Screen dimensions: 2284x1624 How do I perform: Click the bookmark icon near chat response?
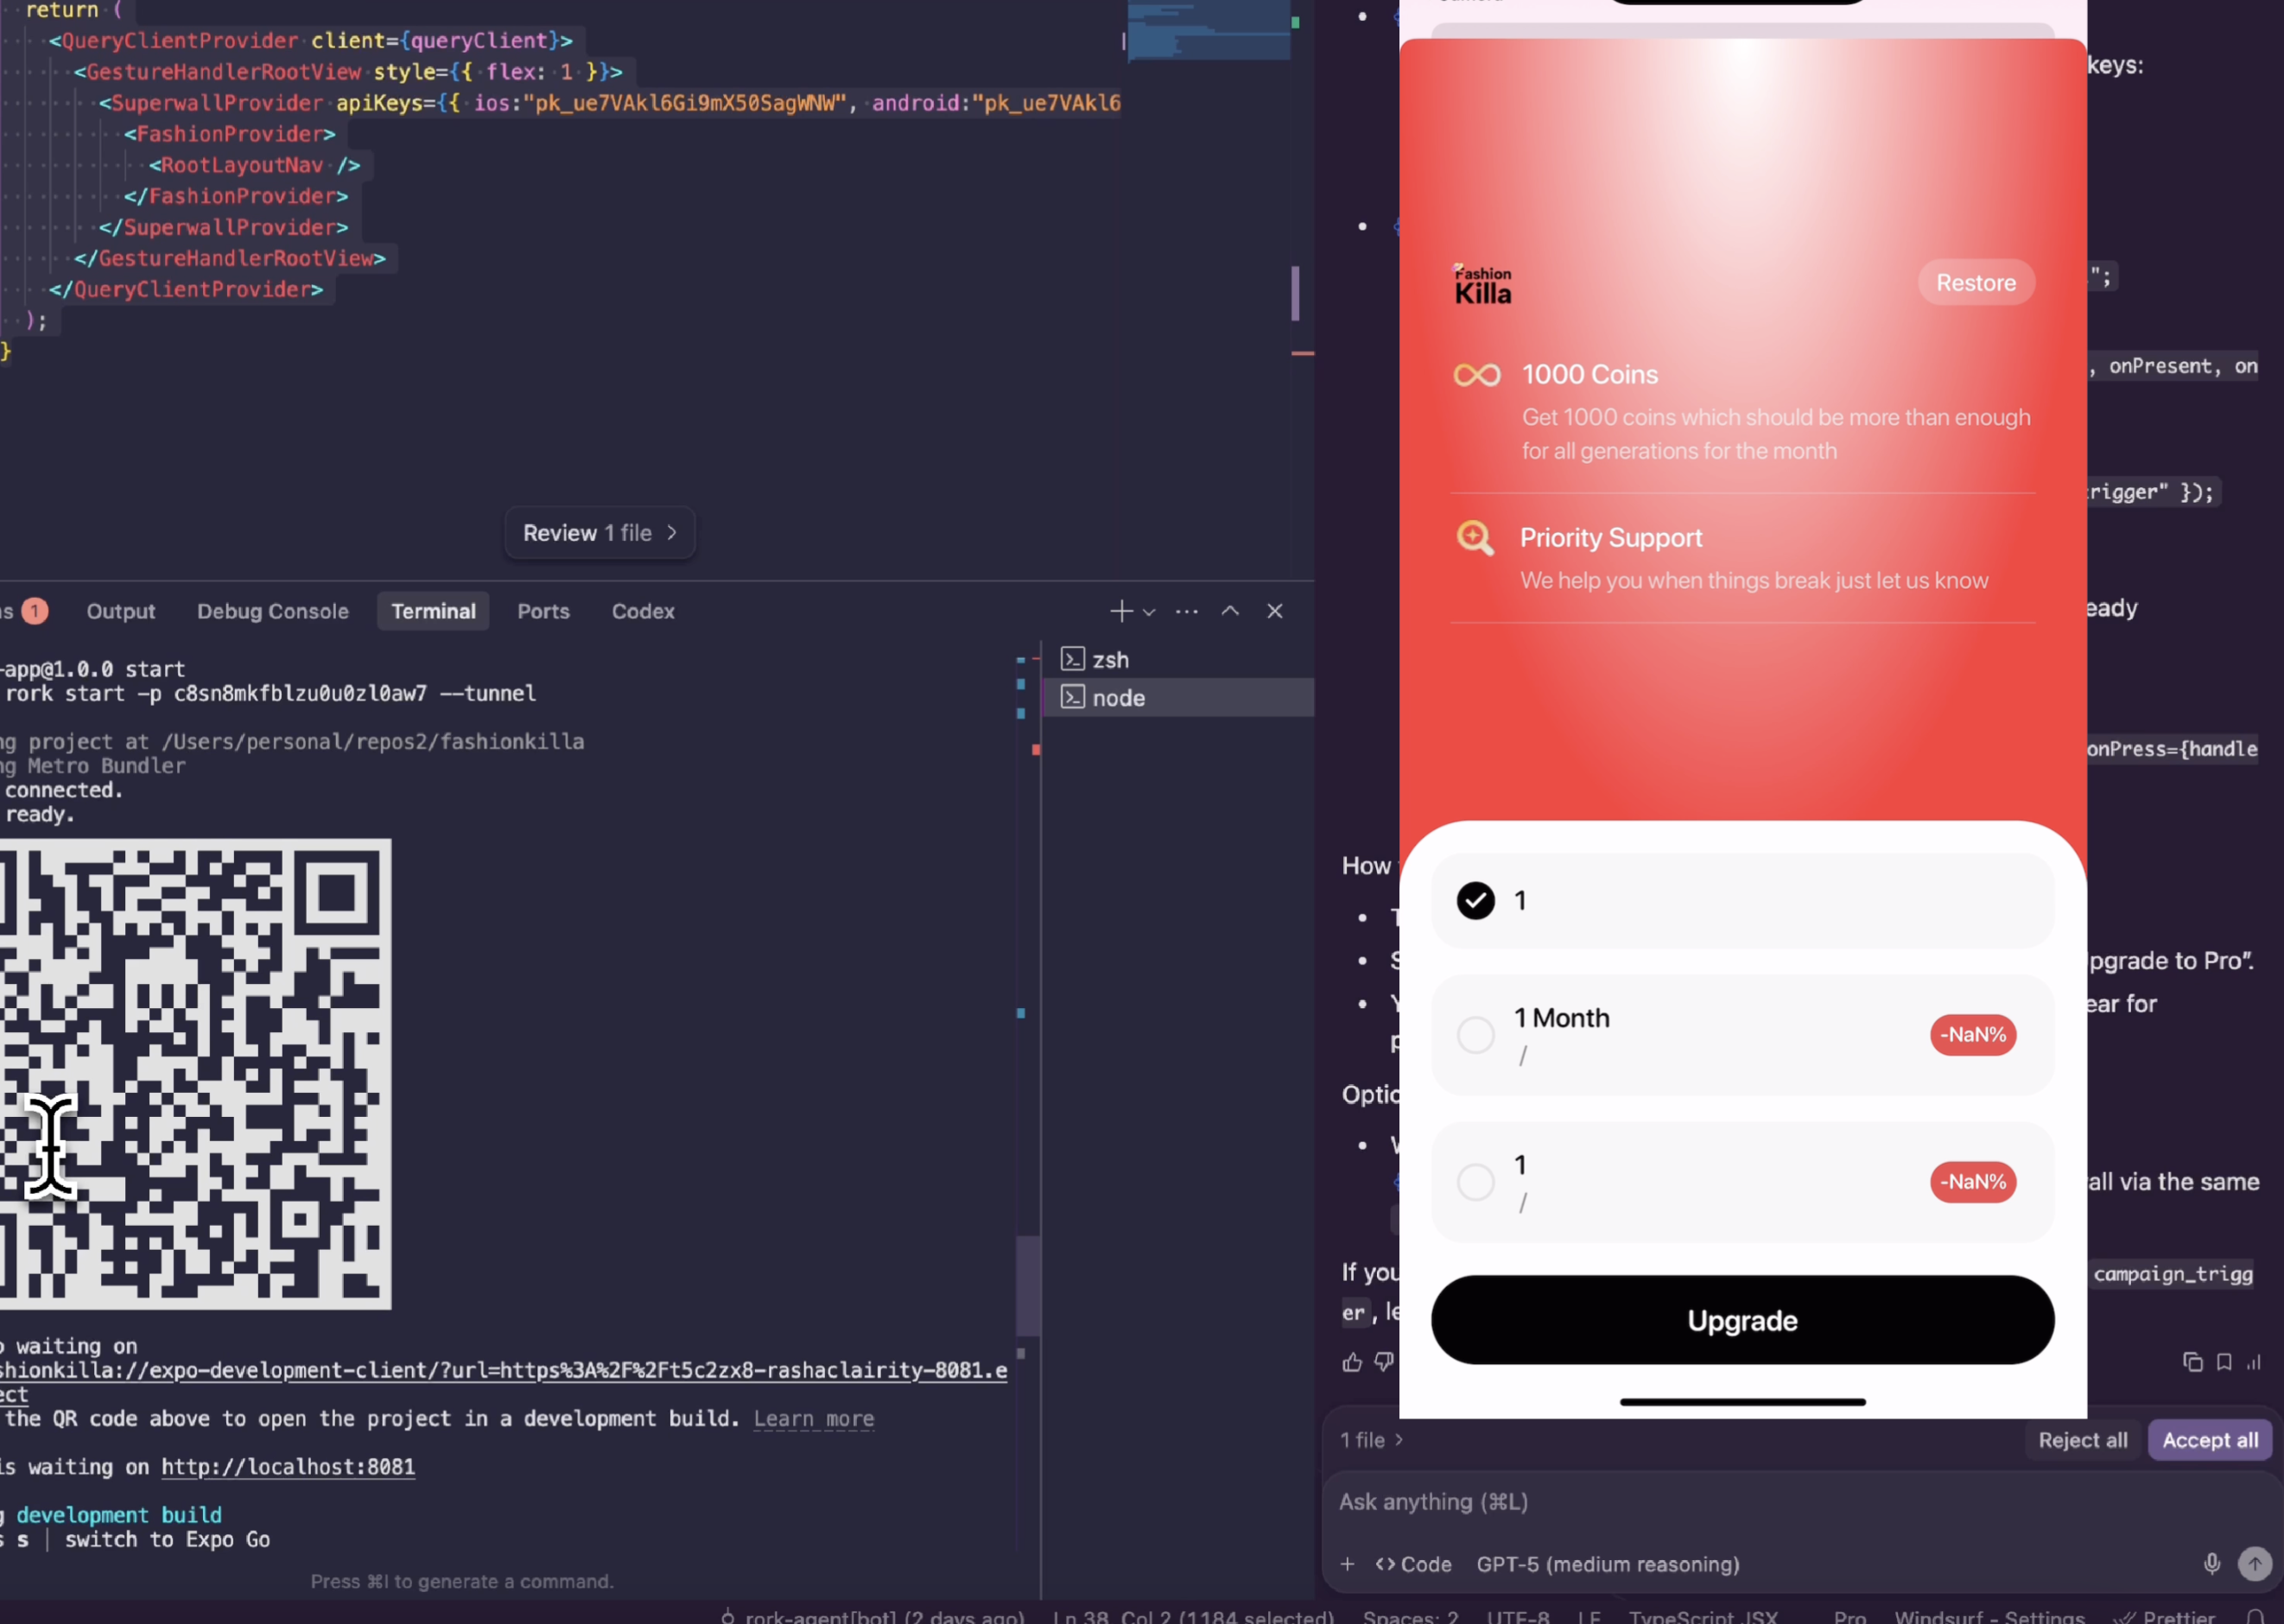(2224, 1362)
